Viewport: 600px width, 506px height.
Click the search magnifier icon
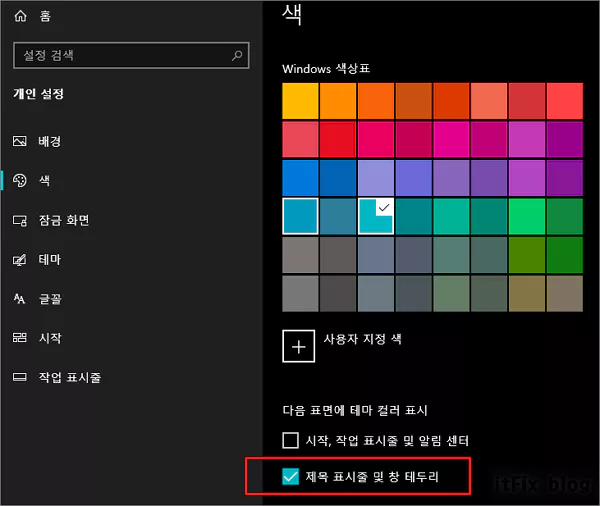(x=237, y=56)
